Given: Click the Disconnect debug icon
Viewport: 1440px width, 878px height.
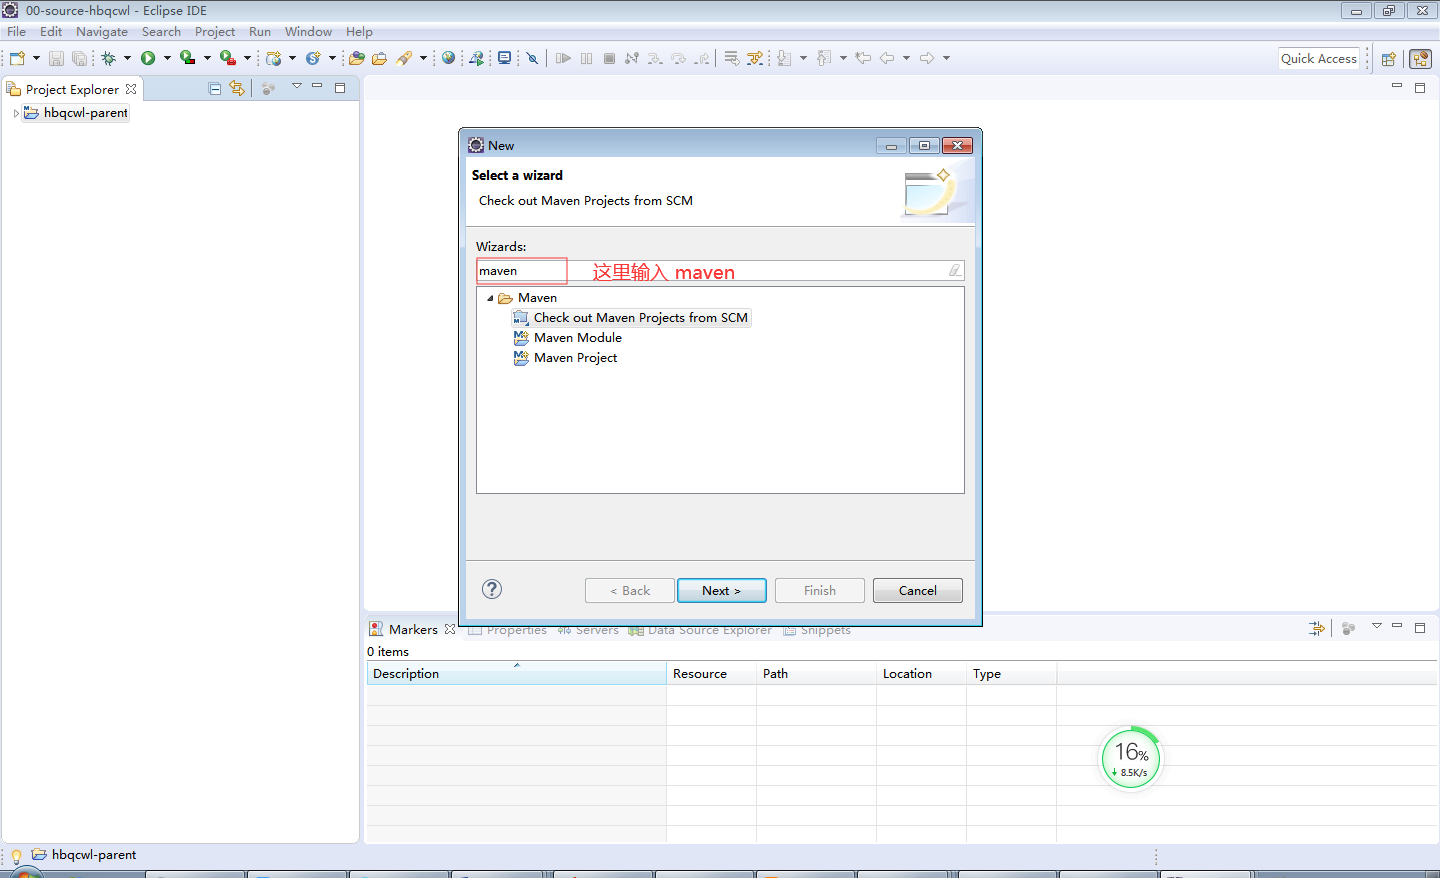Looking at the screenshot, I should 631,58.
